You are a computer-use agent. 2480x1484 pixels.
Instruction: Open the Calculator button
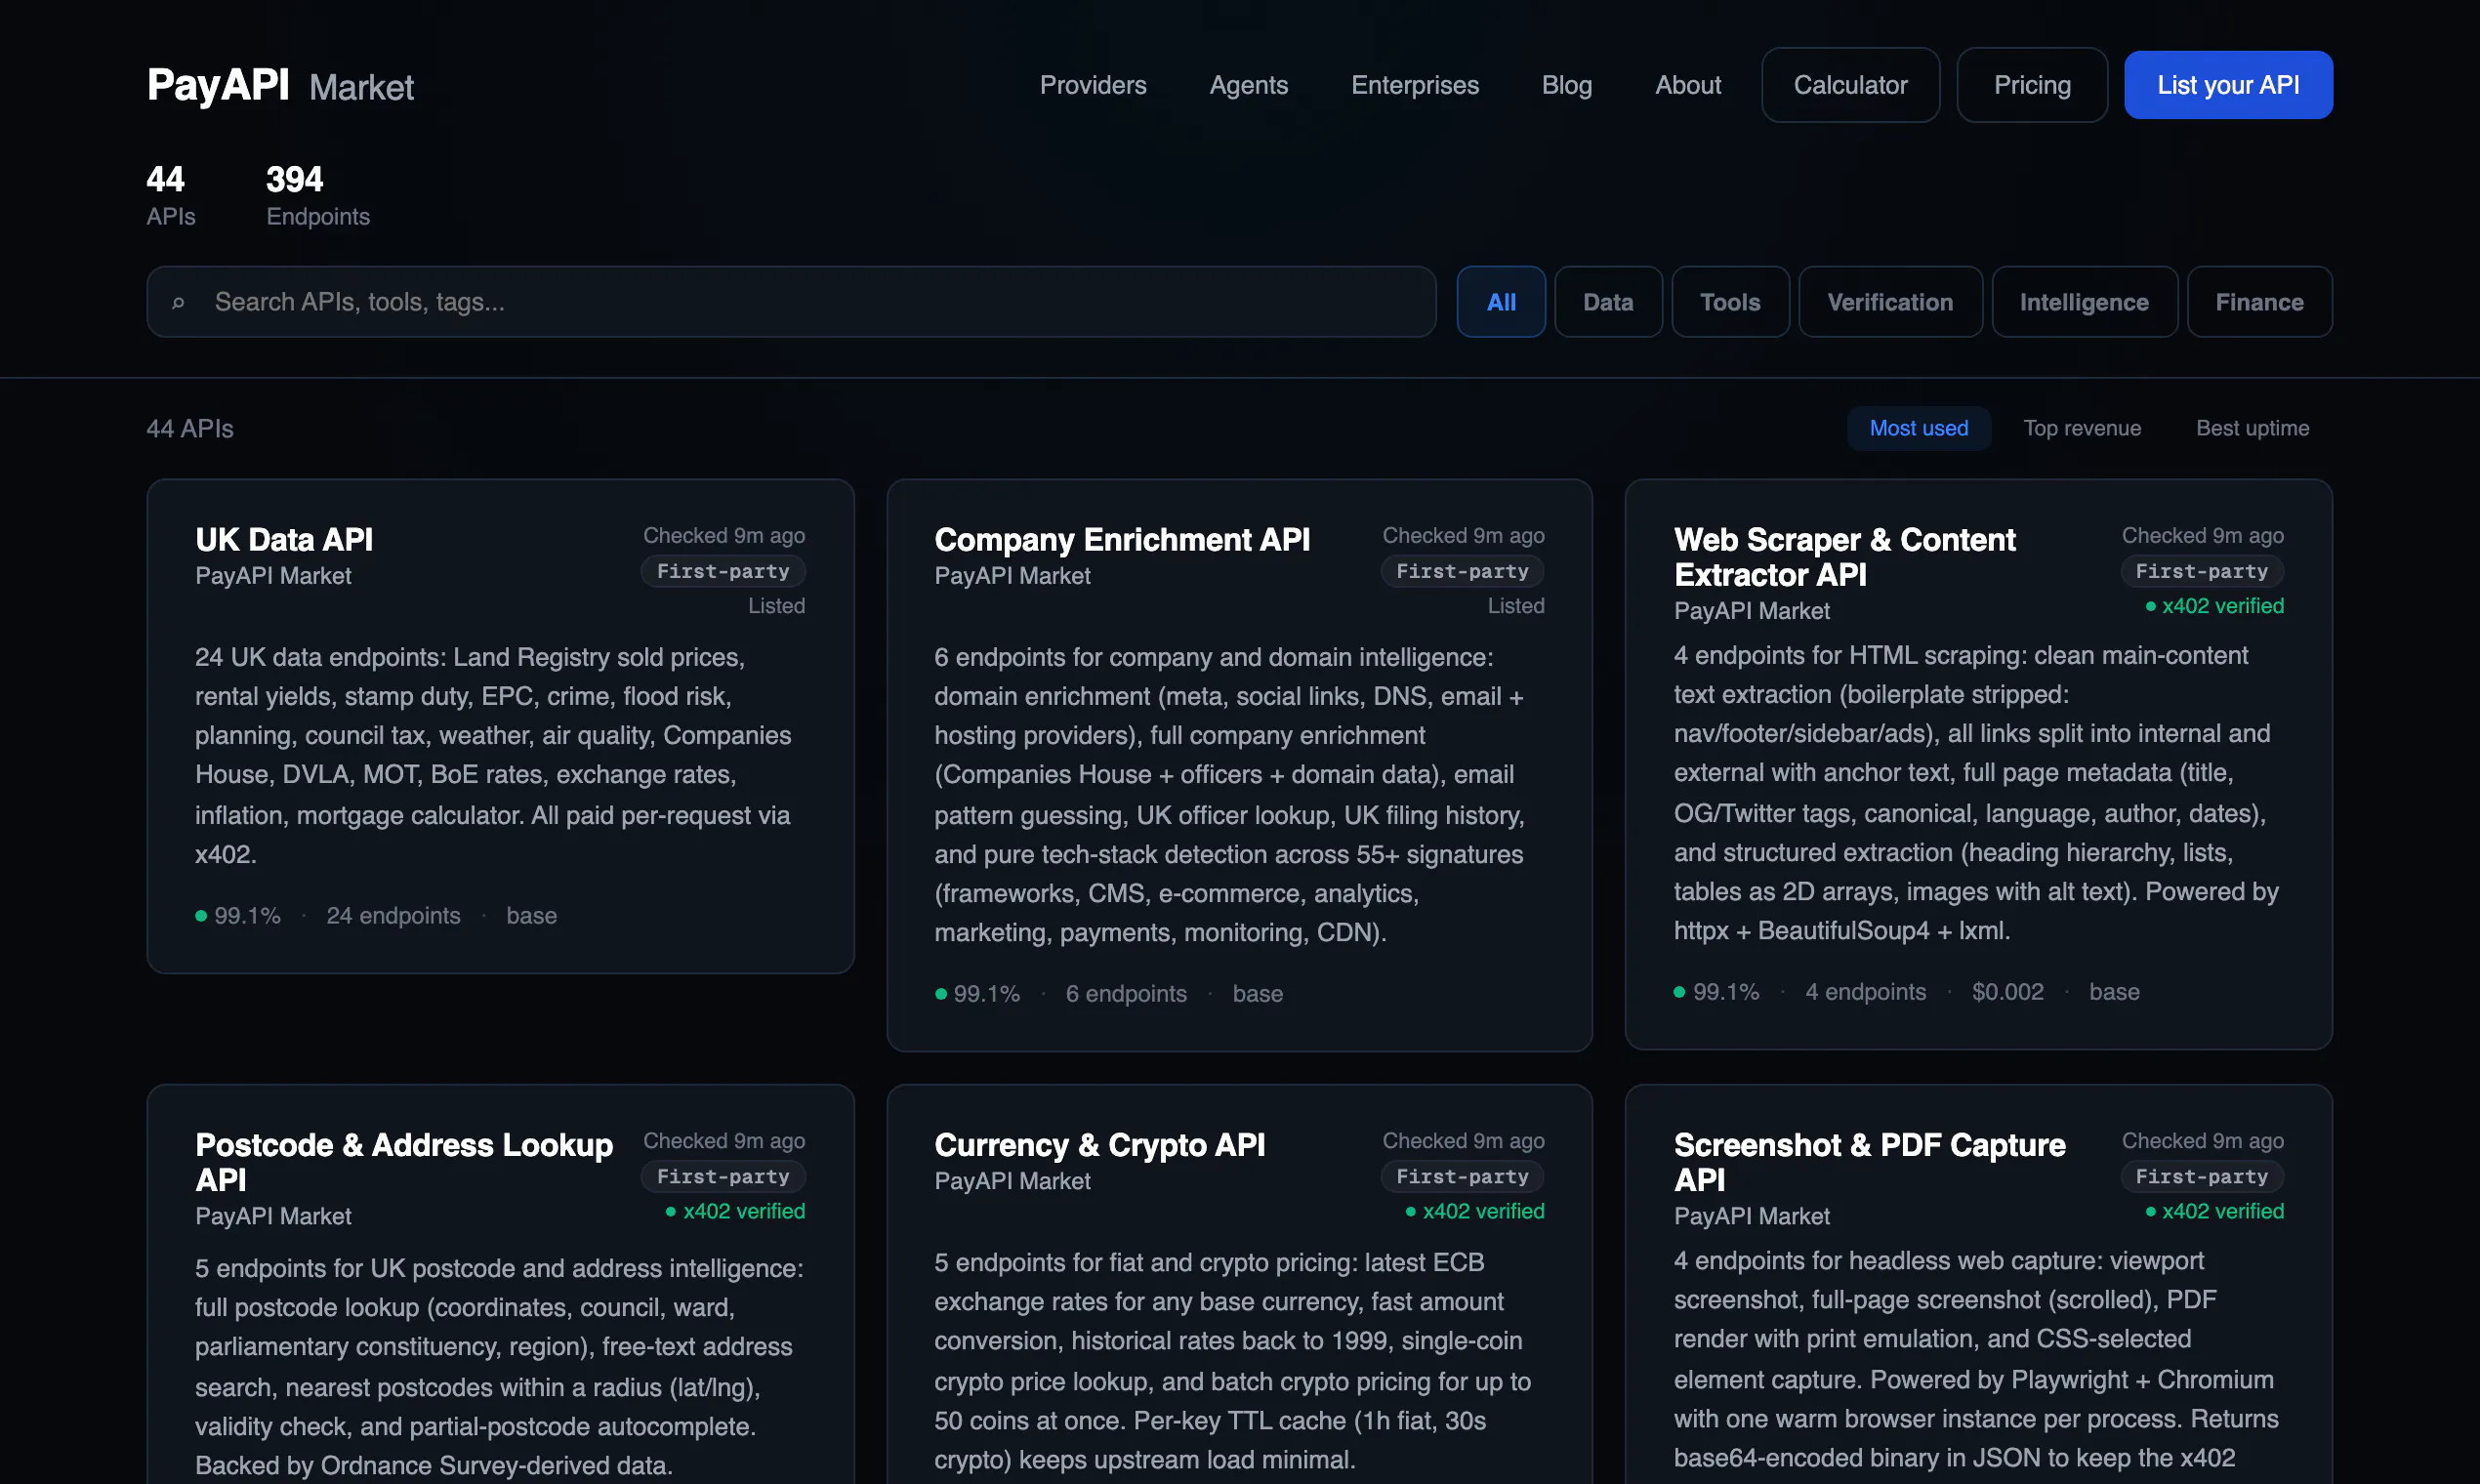[1850, 85]
